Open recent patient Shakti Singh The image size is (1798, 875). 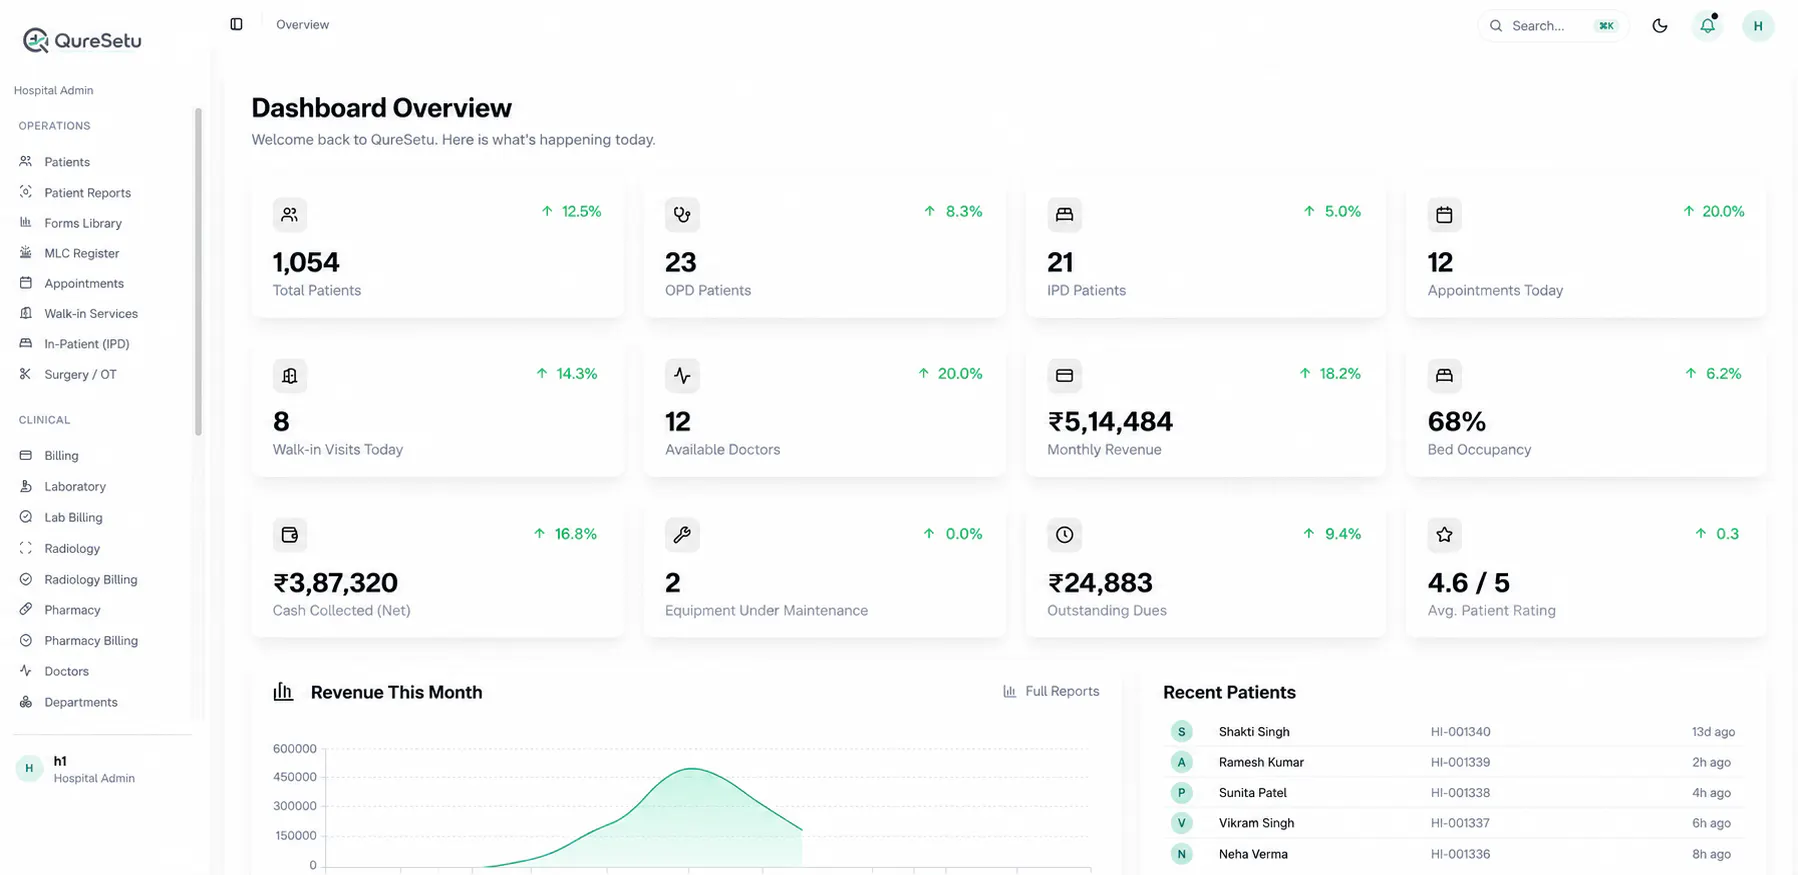pos(1452,732)
